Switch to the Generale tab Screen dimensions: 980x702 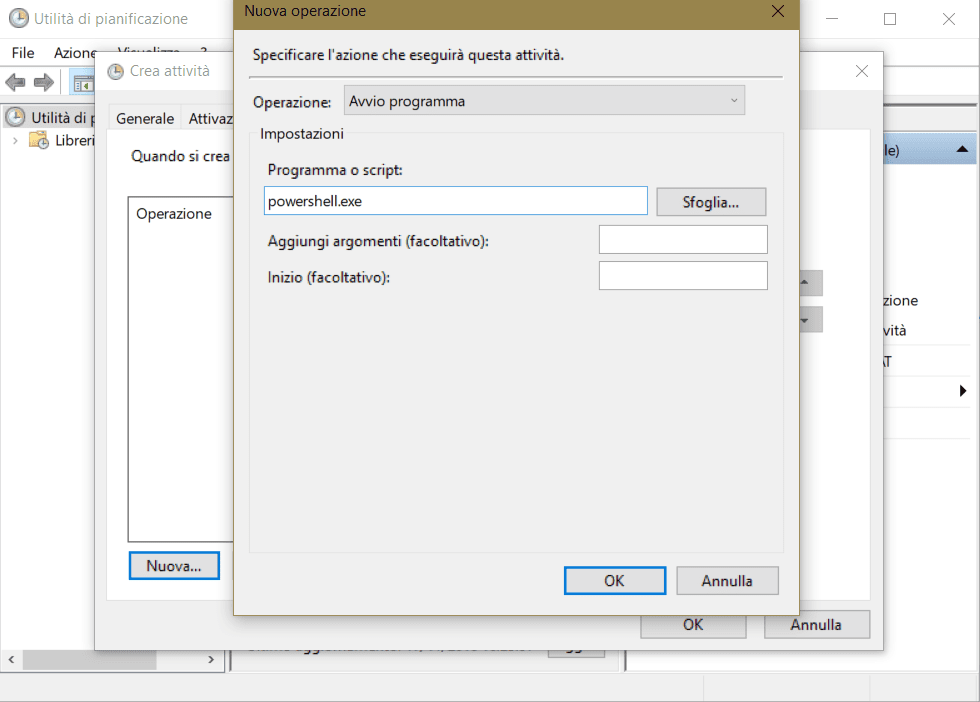pyautogui.click(x=144, y=118)
